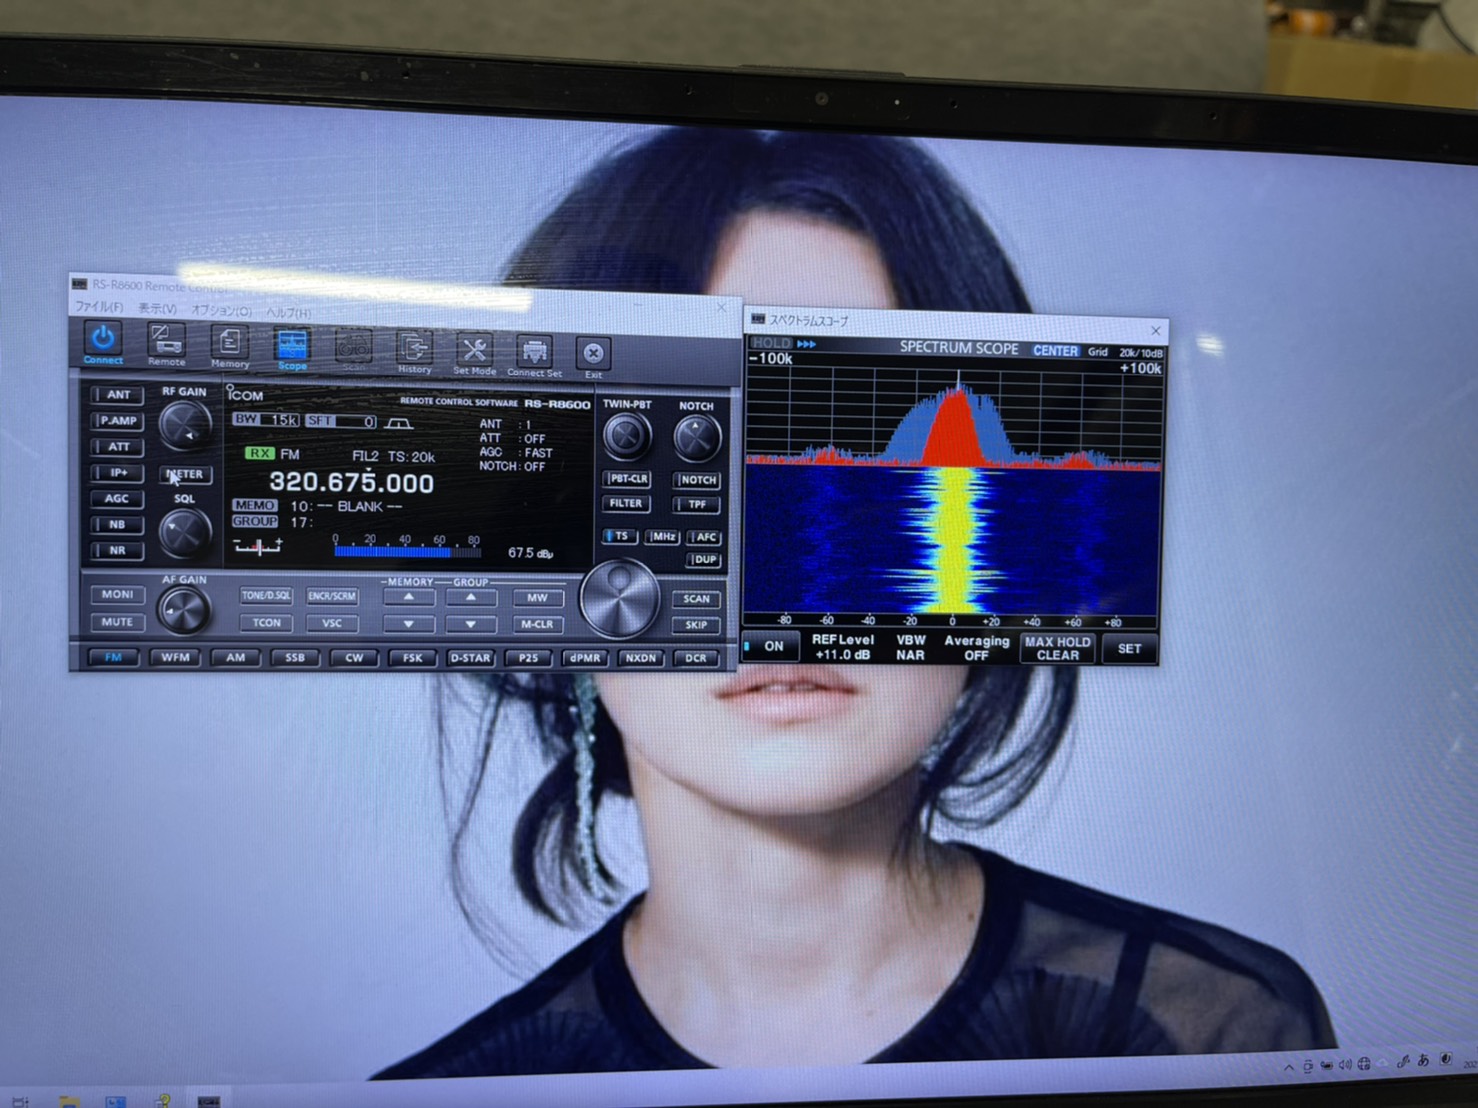Click the Exit toolbar icon
The height and width of the screenshot is (1108, 1478).
(x=593, y=357)
